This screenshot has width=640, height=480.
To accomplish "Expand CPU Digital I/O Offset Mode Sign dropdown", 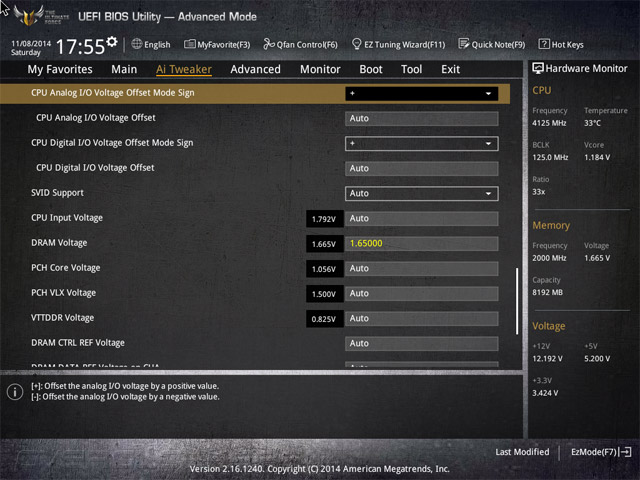I will (x=422, y=144).
